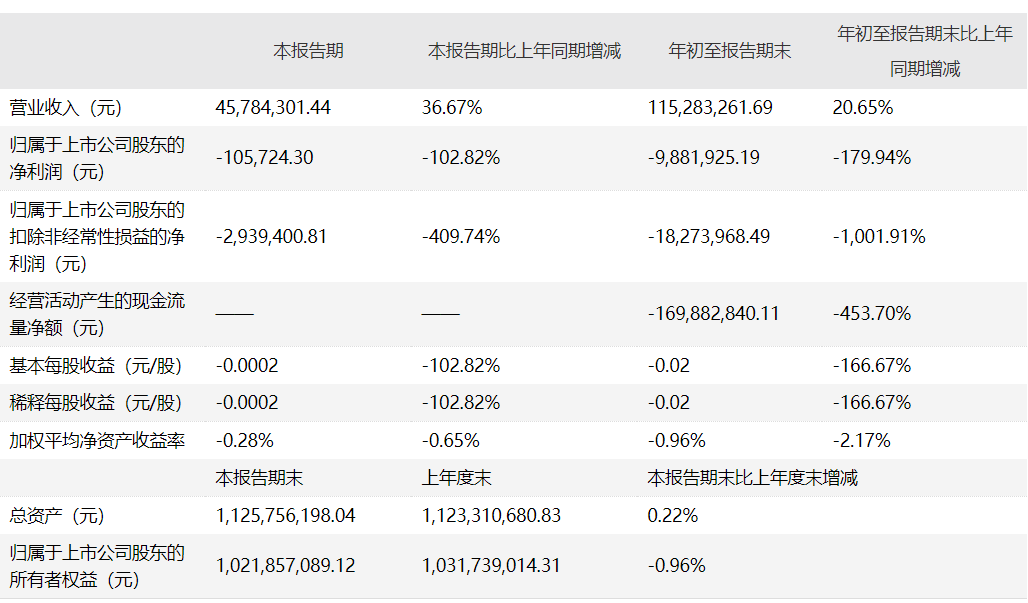The width and height of the screenshot is (1028, 603).
Task: Select the equity value 1,031,739,014.31
Action: coord(492,565)
